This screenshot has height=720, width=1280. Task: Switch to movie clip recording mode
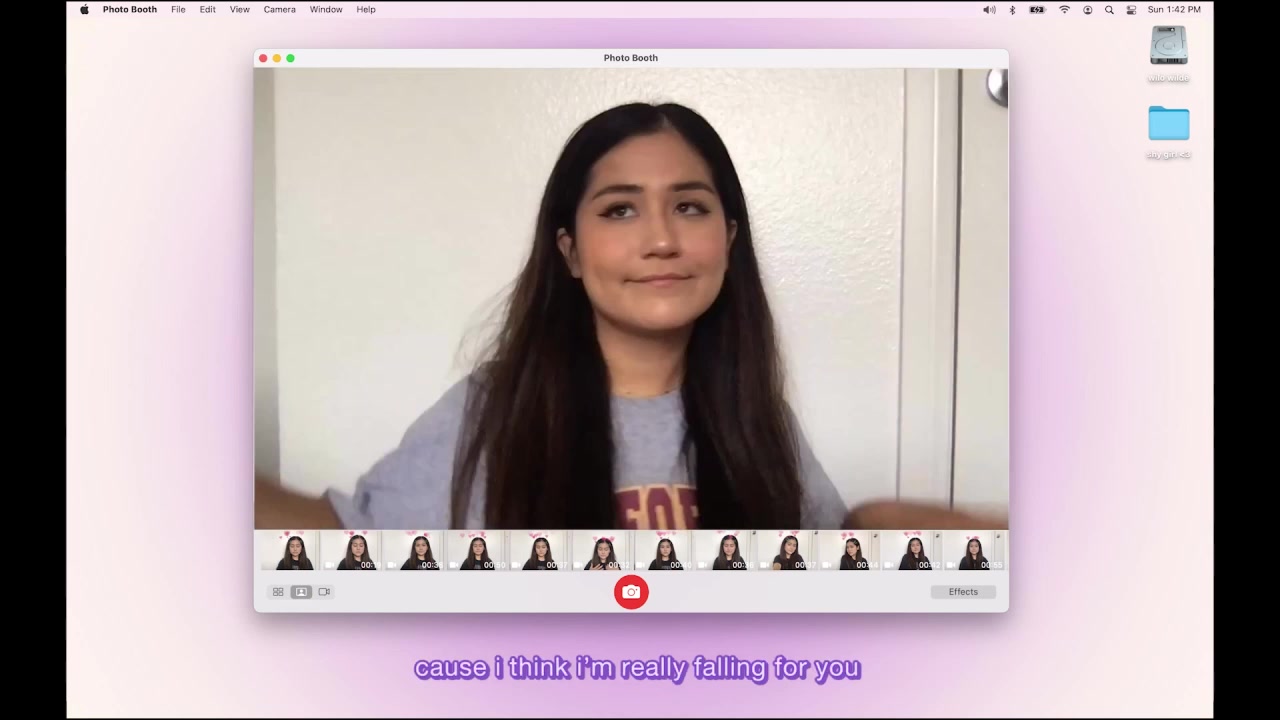pos(324,592)
